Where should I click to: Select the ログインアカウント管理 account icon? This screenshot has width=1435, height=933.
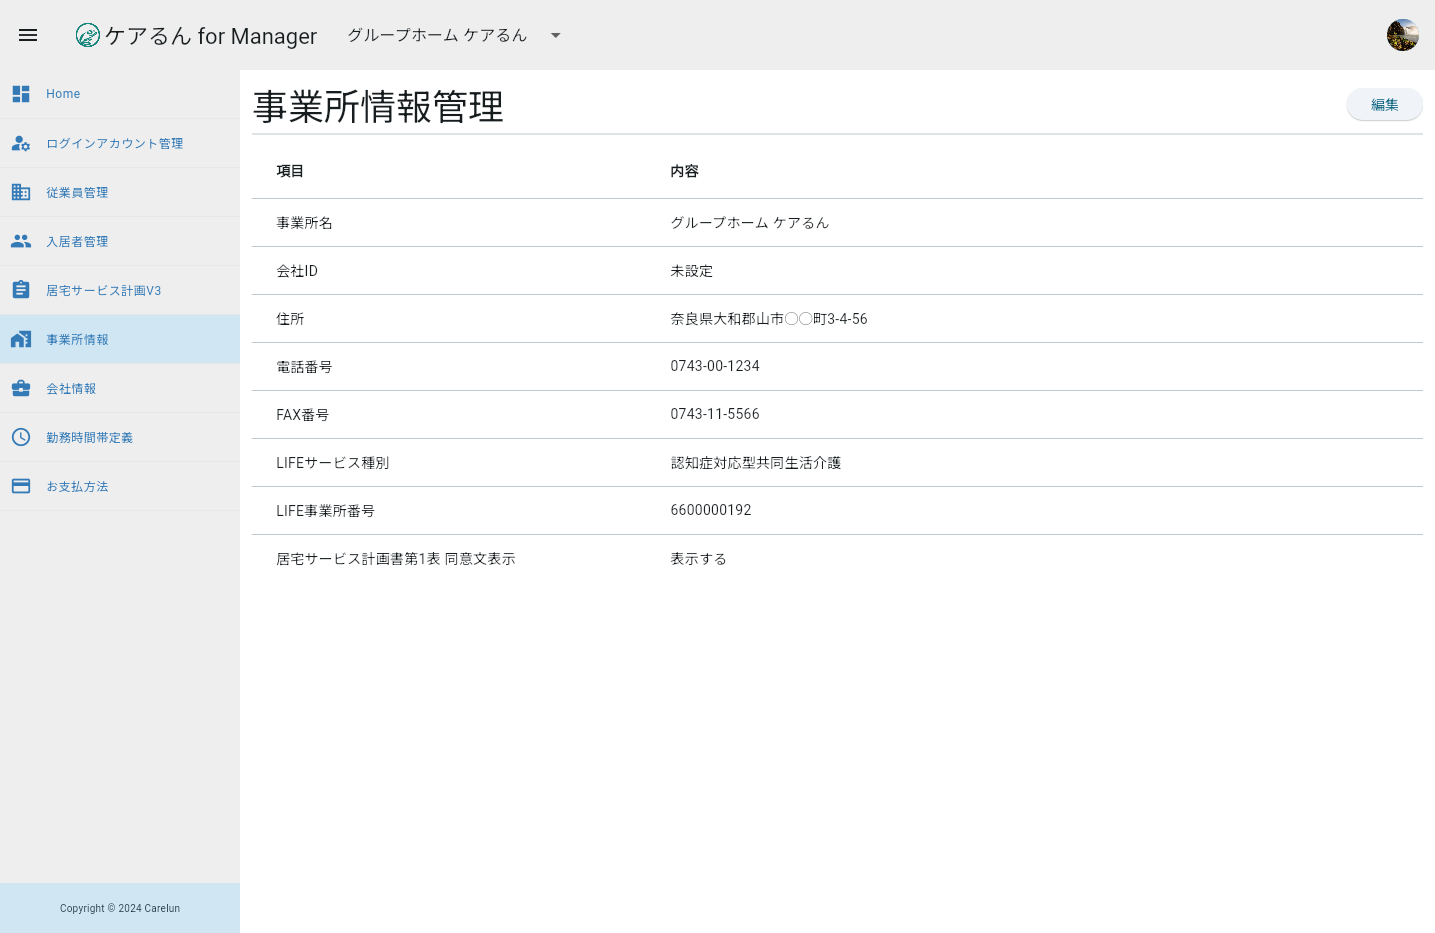[x=21, y=143]
